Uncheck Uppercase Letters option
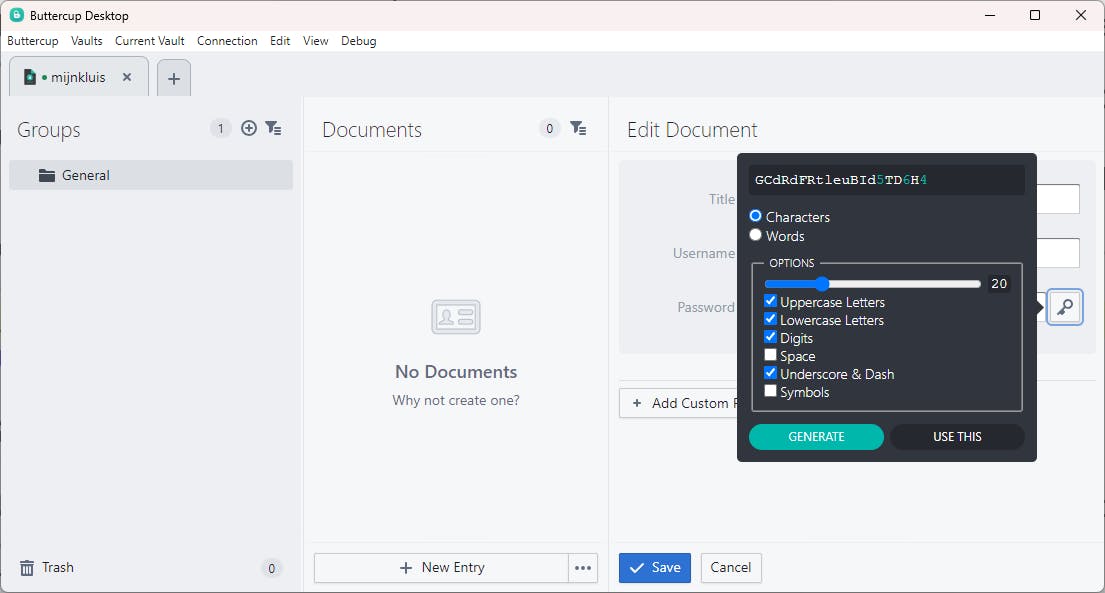1105x593 pixels. coord(770,301)
